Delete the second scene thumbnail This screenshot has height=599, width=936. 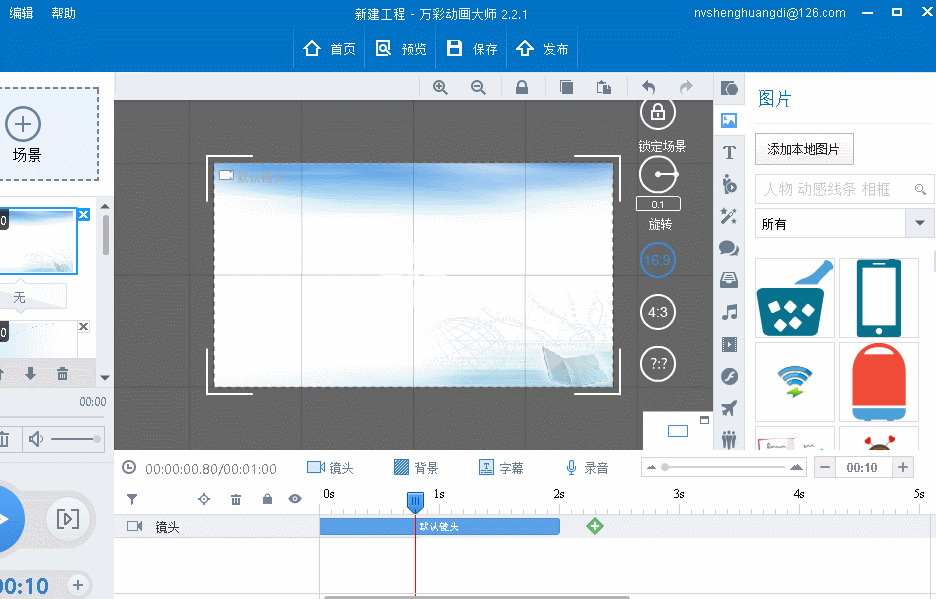click(x=84, y=326)
